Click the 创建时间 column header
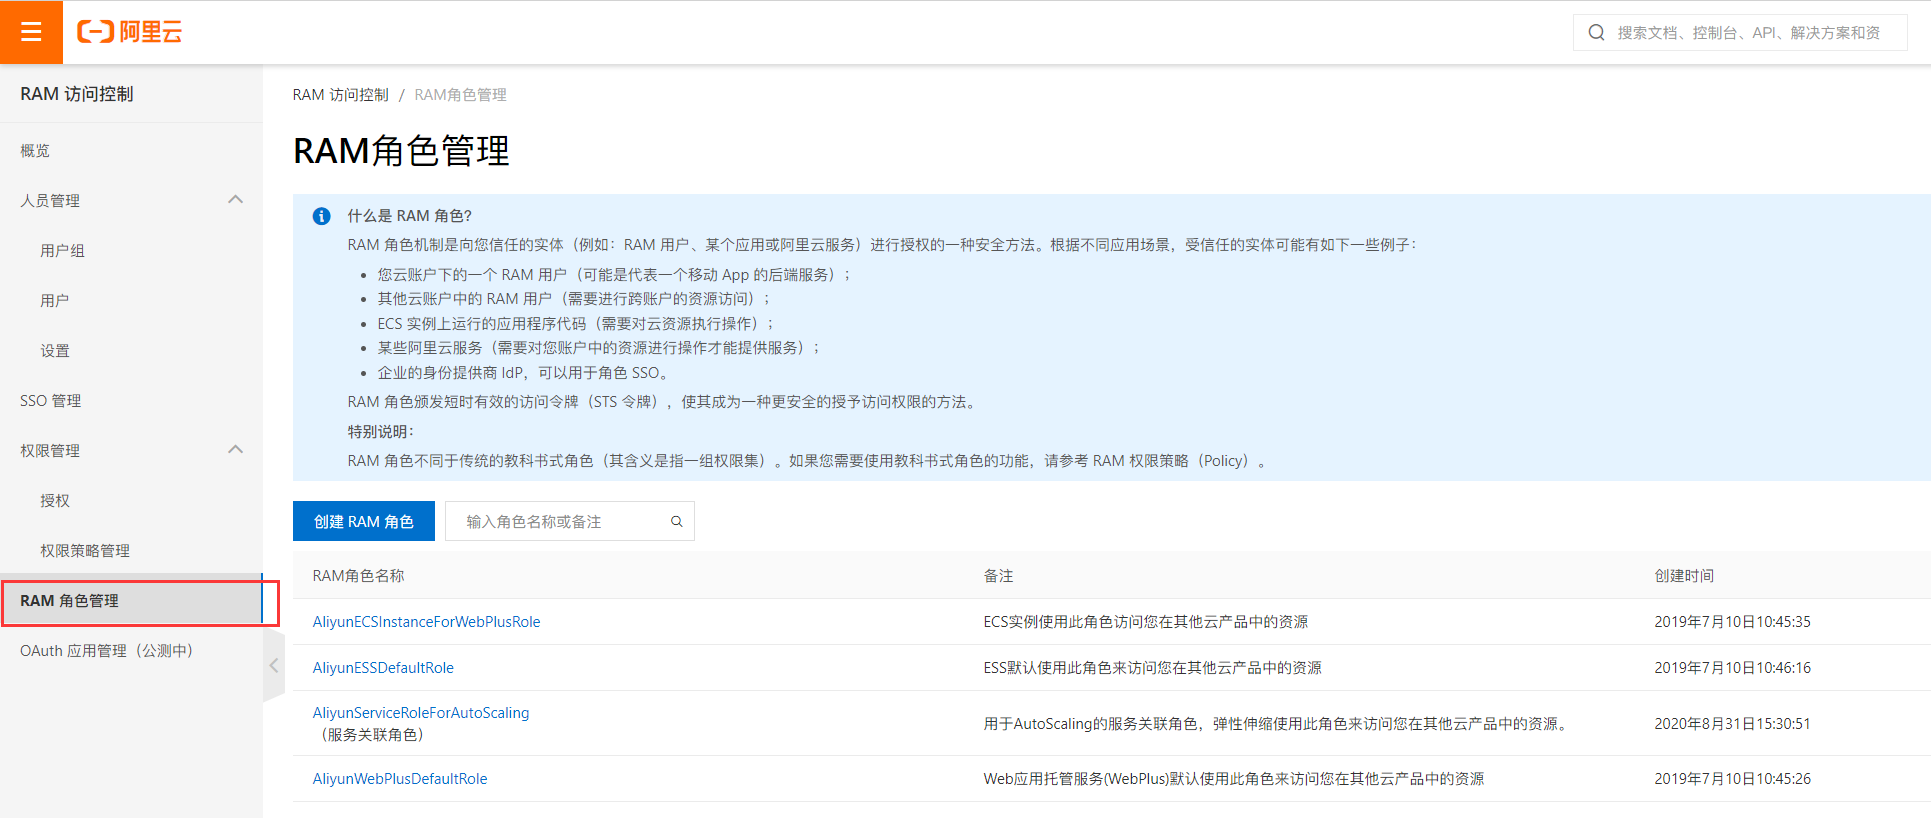Image resolution: width=1931 pixels, height=818 pixels. coord(1684,576)
